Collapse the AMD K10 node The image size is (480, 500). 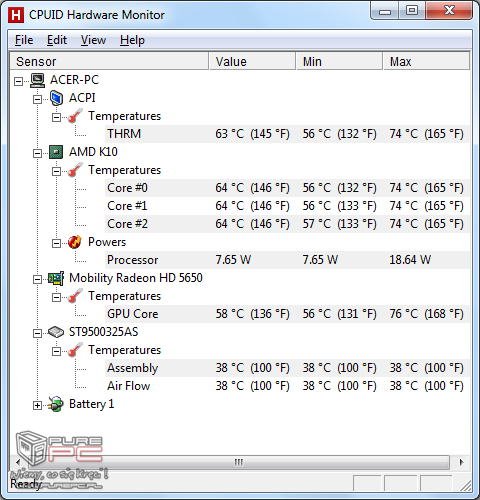pyautogui.click(x=37, y=153)
